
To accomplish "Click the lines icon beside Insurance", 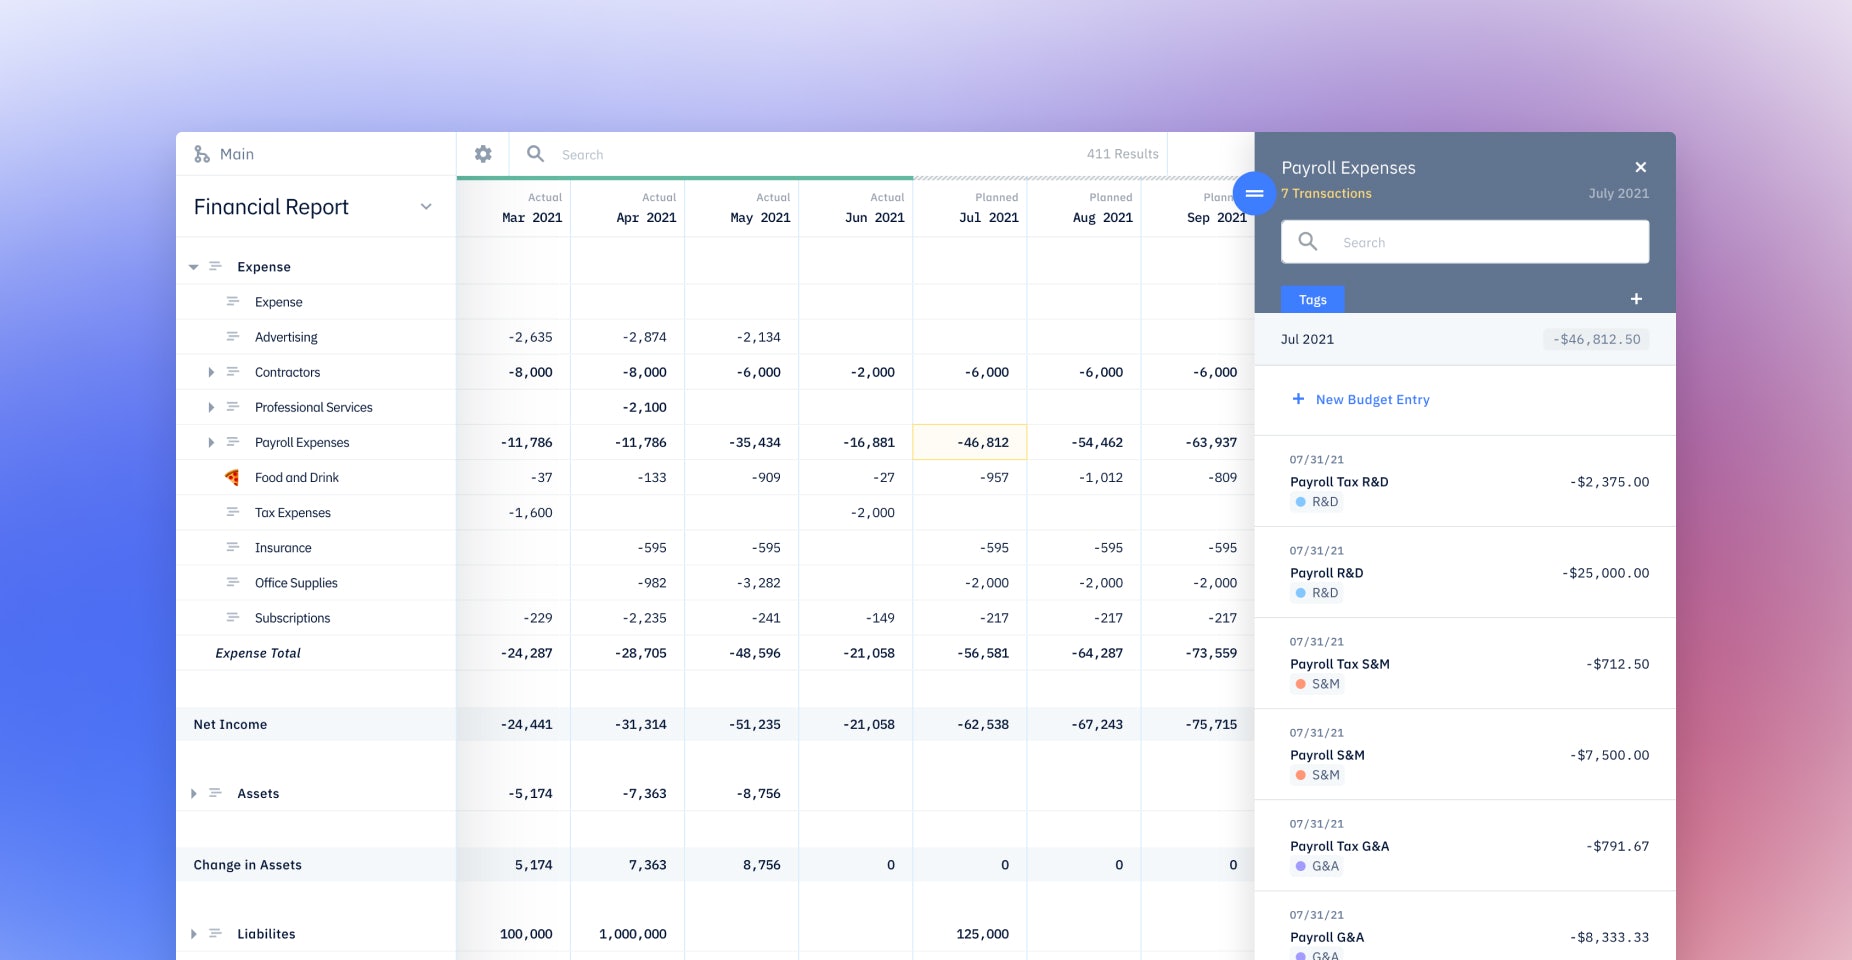I will pos(233,547).
